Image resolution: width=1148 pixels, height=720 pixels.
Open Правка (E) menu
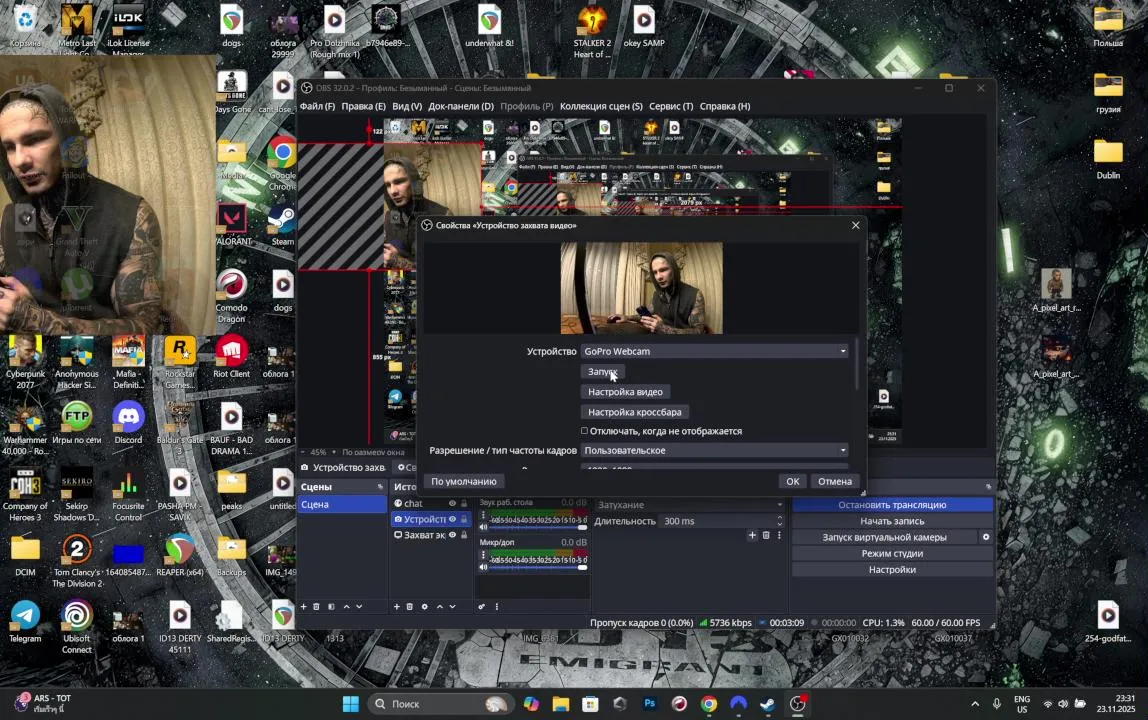click(363, 106)
